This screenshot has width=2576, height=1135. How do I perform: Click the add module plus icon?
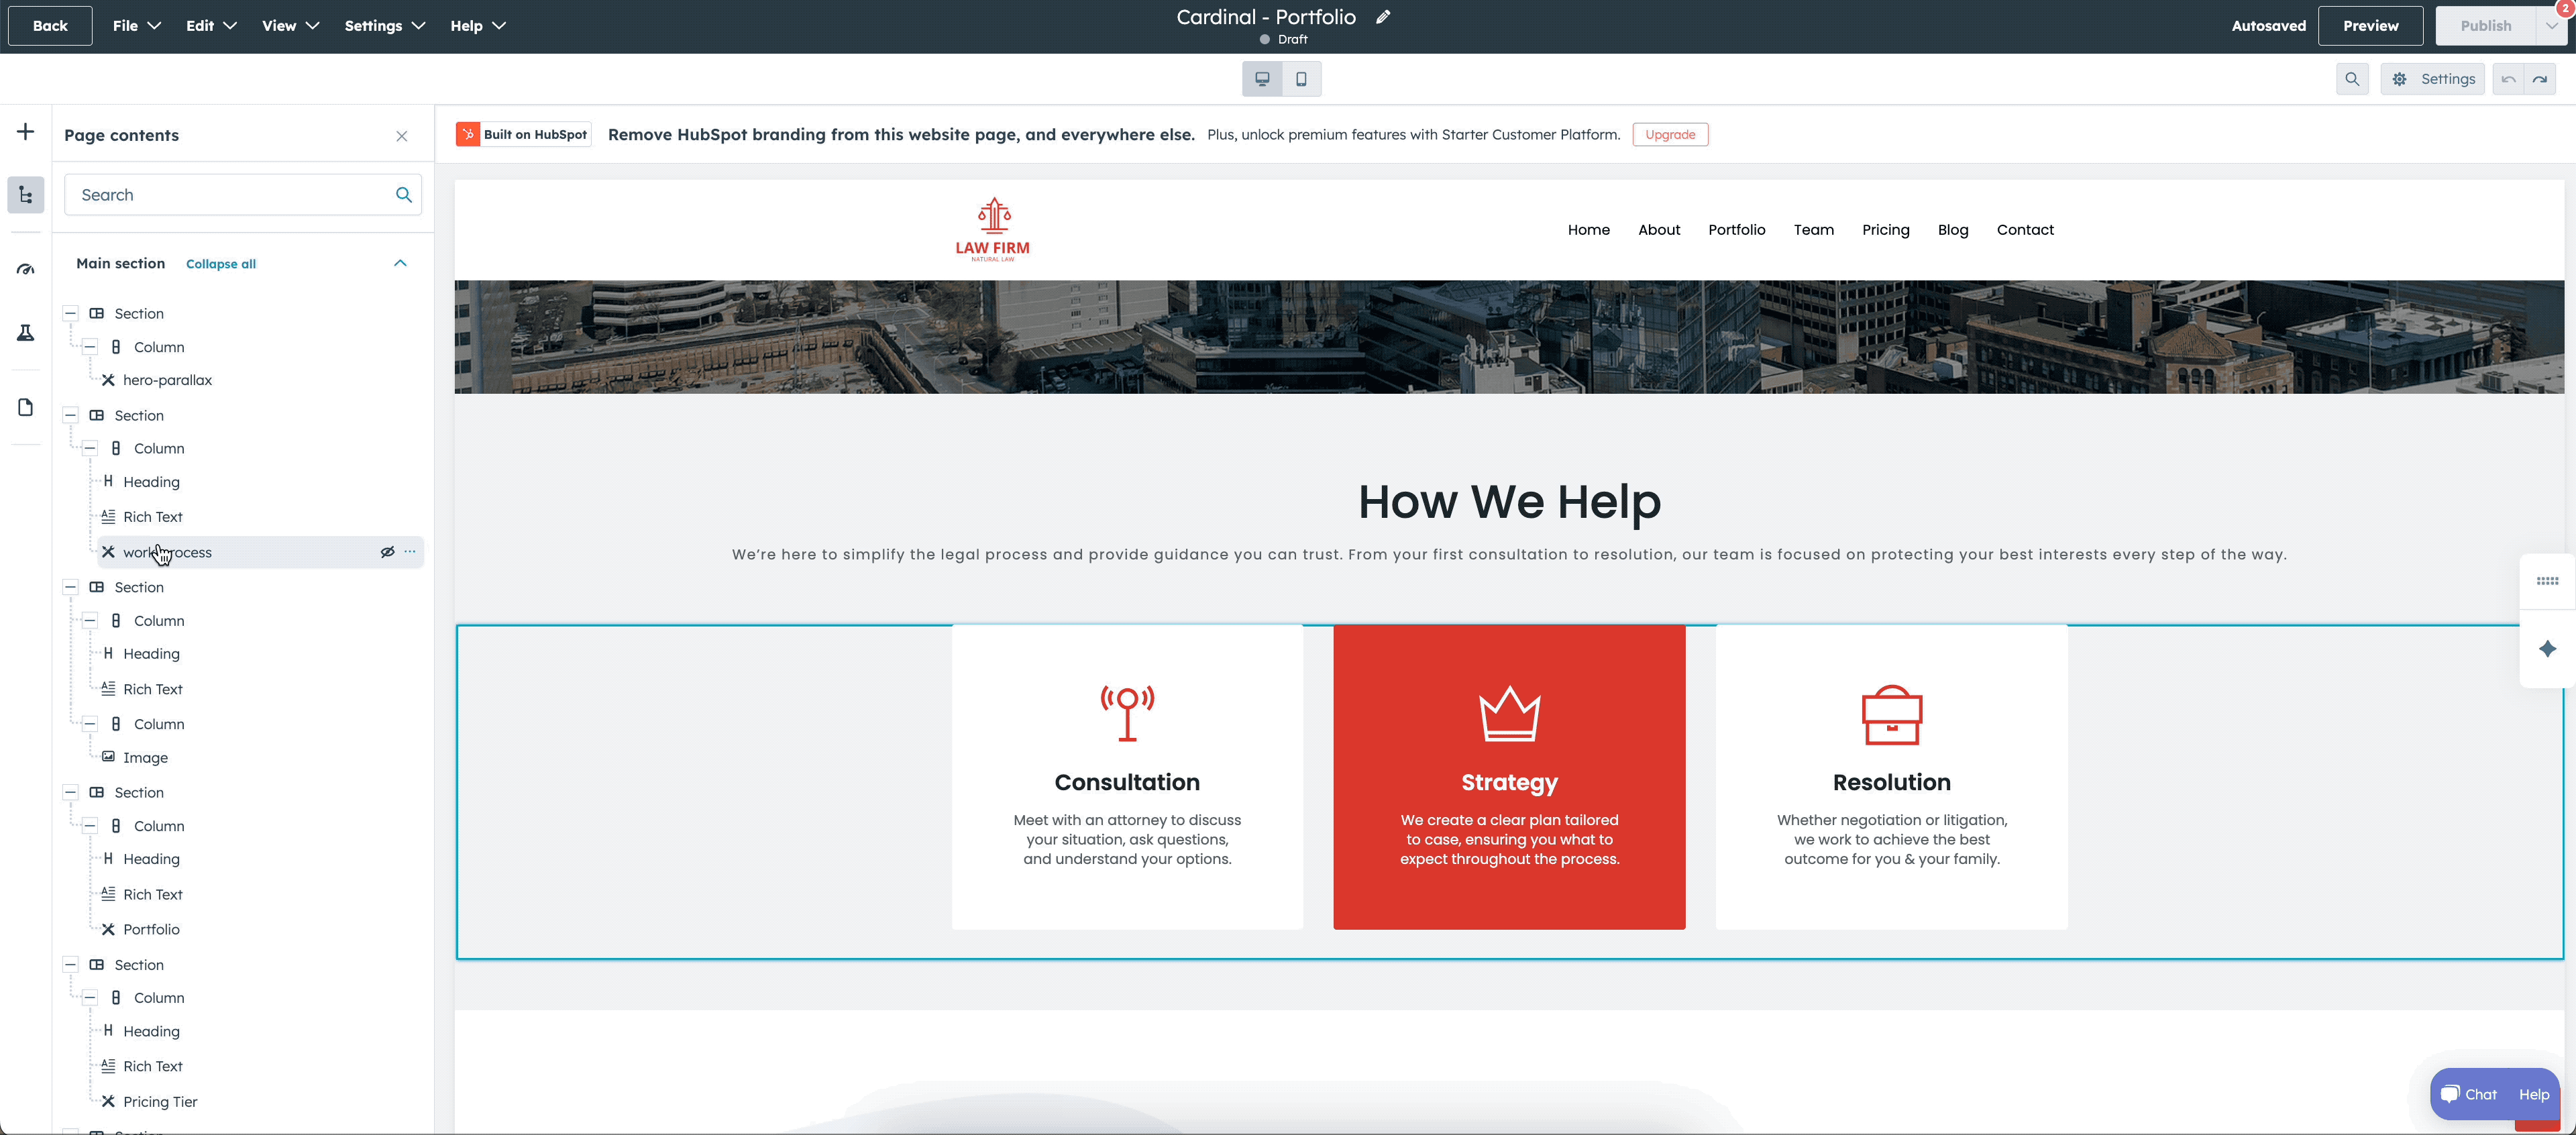[x=25, y=132]
